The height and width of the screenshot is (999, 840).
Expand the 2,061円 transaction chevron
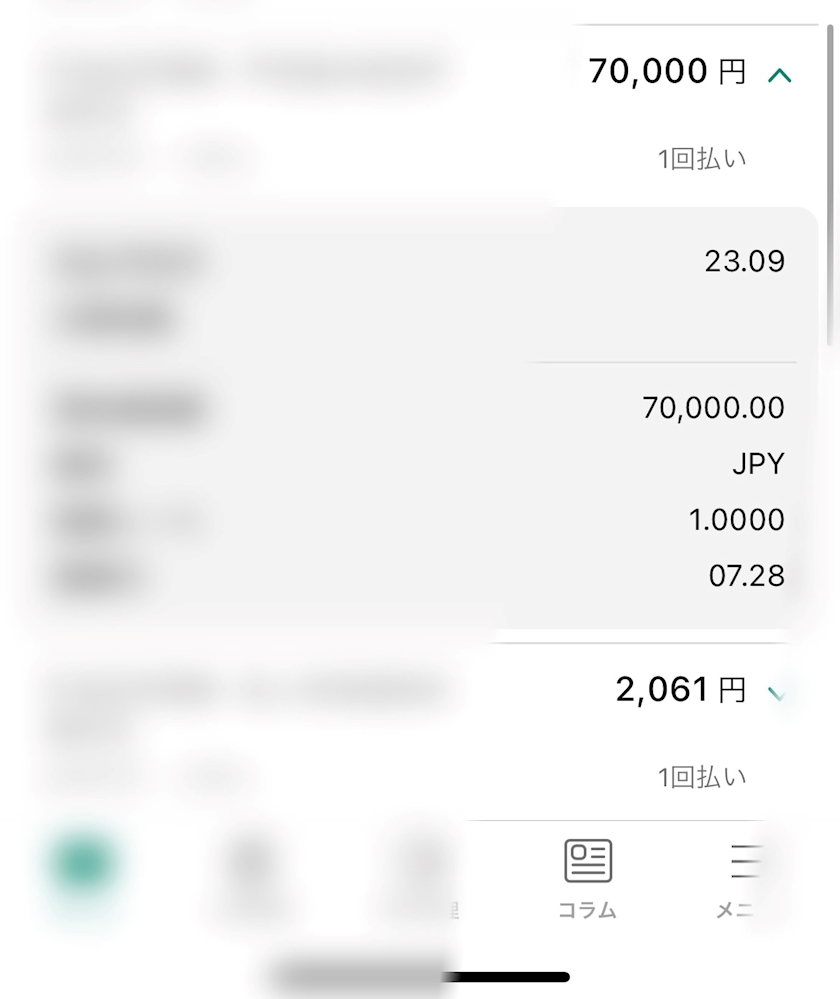pos(777,691)
